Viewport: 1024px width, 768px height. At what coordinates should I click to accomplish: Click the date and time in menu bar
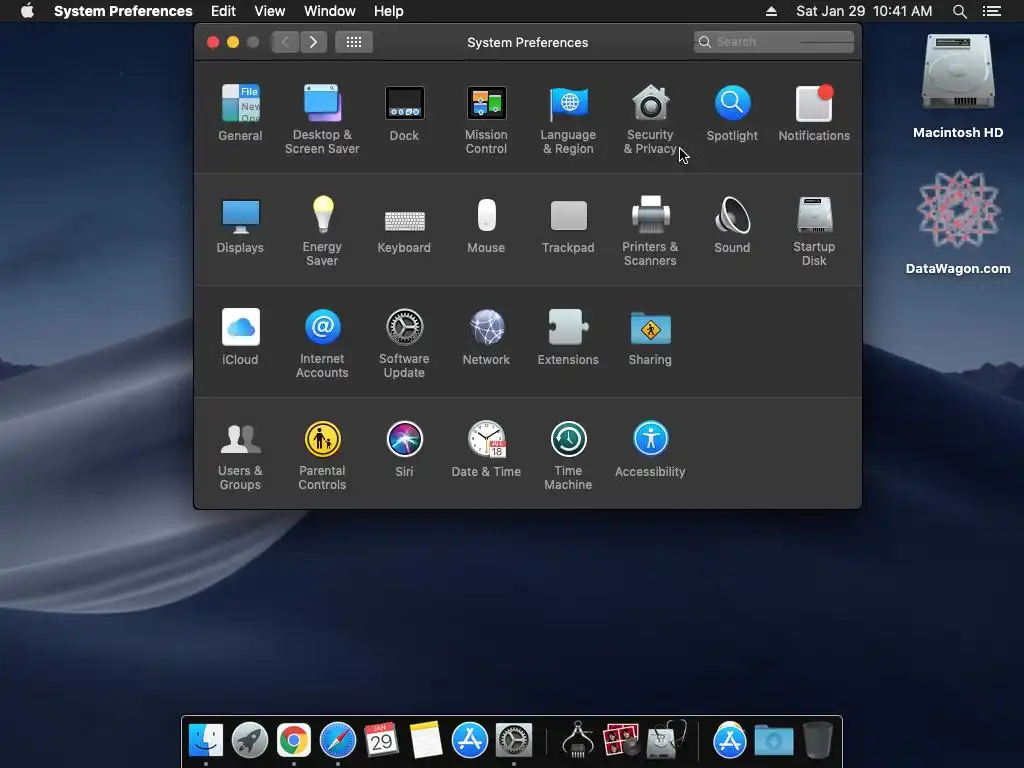pyautogui.click(x=864, y=11)
